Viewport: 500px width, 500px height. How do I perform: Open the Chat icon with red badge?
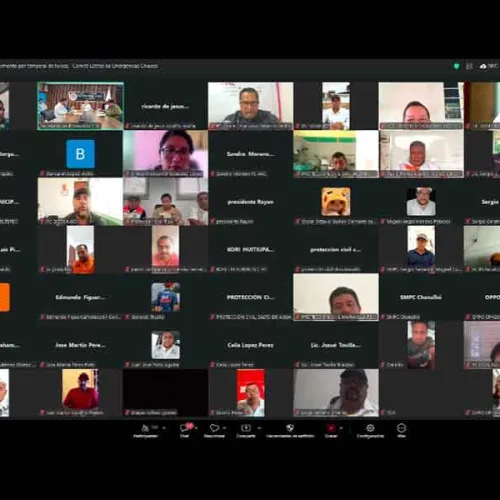186,427
